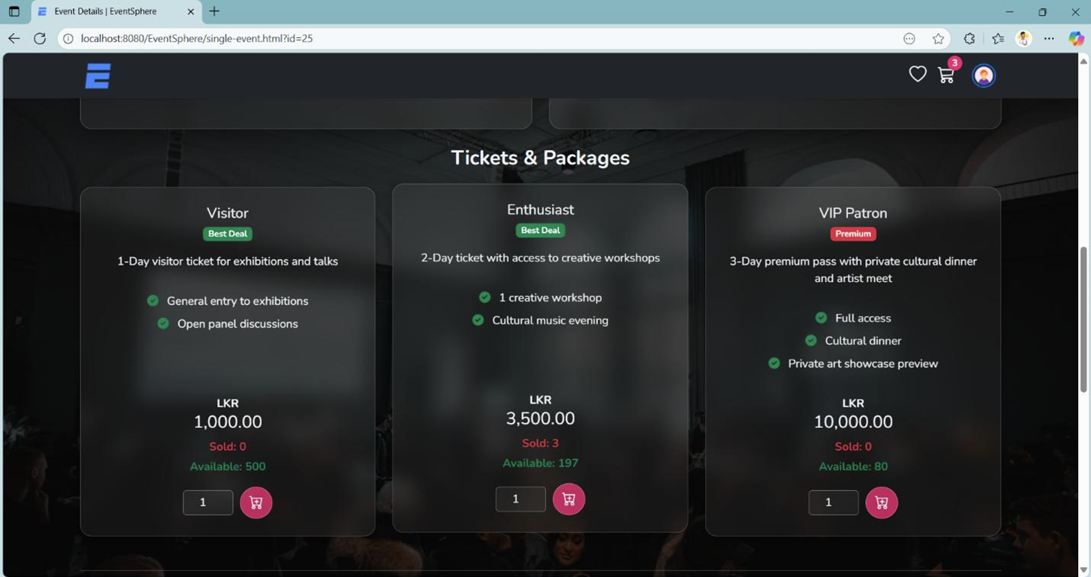This screenshot has width=1091, height=577.
Task: Open the Copilot sidebar icon
Action: (1076, 39)
